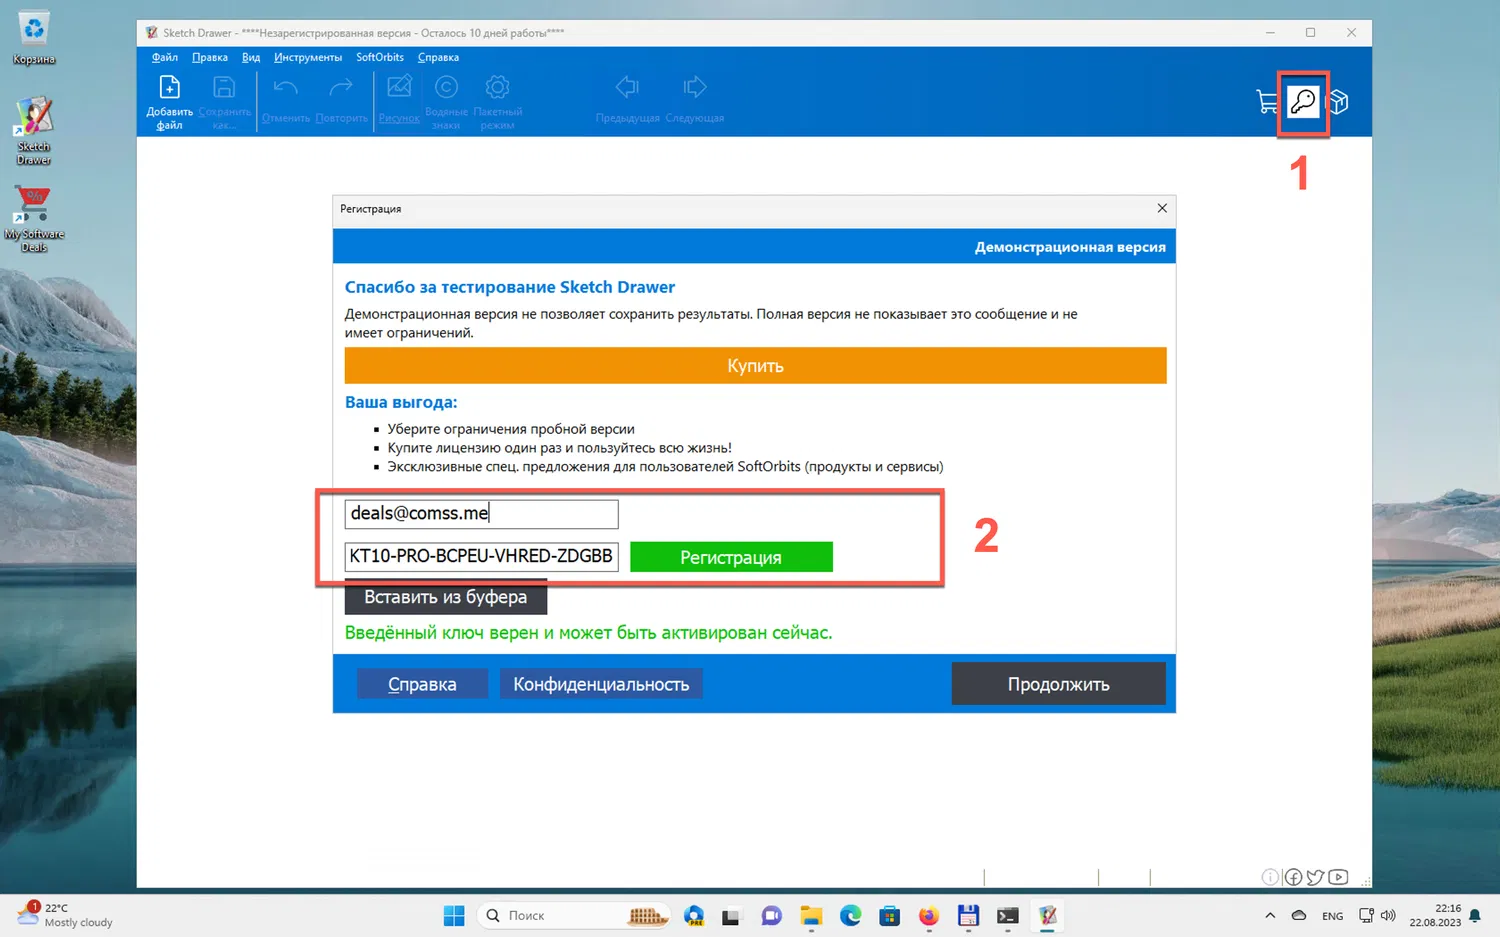Click the 3D box icon in toolbar
Viewport: 1500px width, 937px height.
1338,101
